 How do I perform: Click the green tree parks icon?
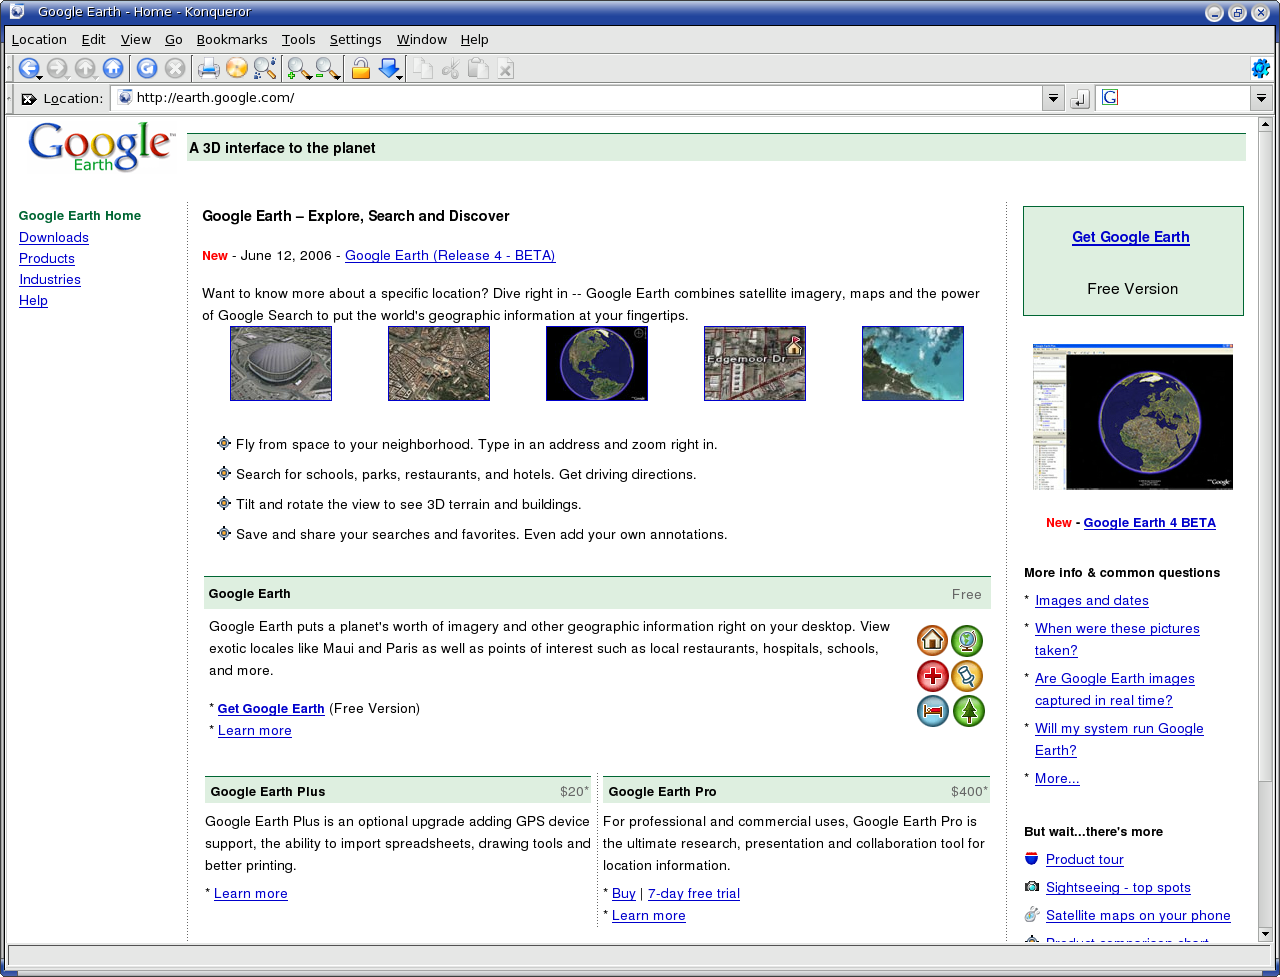point(967,711)
